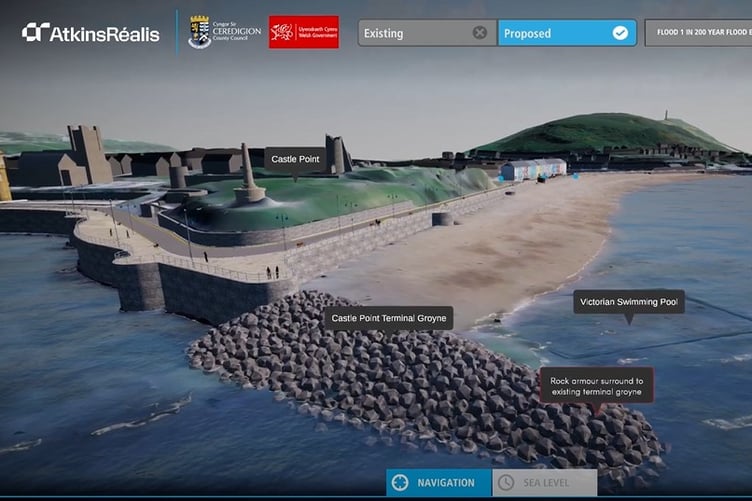Click the Castle Point Terminal Groyne label
This screenshot has height=501, width=752.
click(388, 318)
